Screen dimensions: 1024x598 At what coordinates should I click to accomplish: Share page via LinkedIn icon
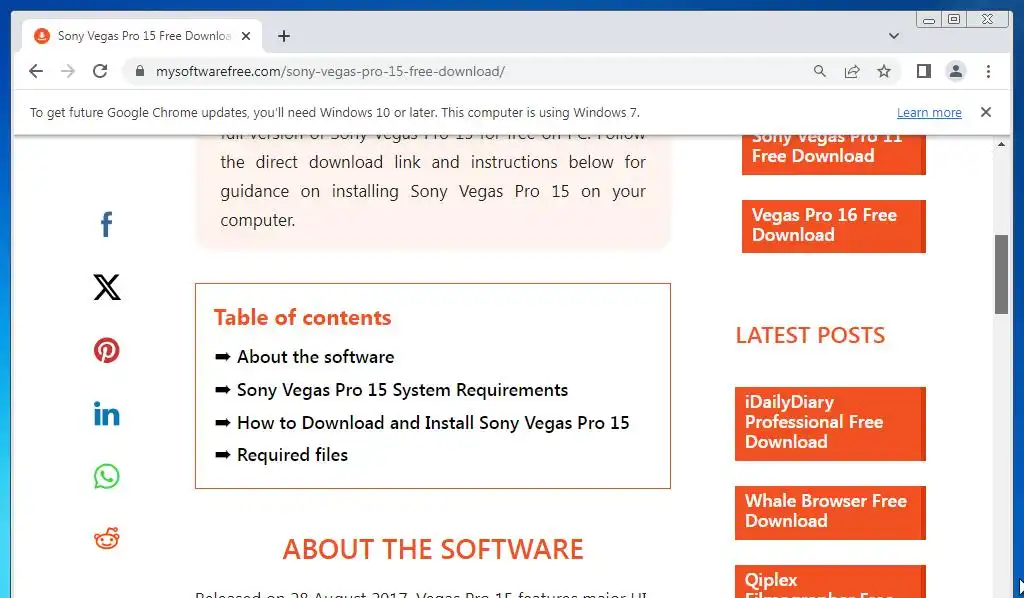click(x=106, y=413)
